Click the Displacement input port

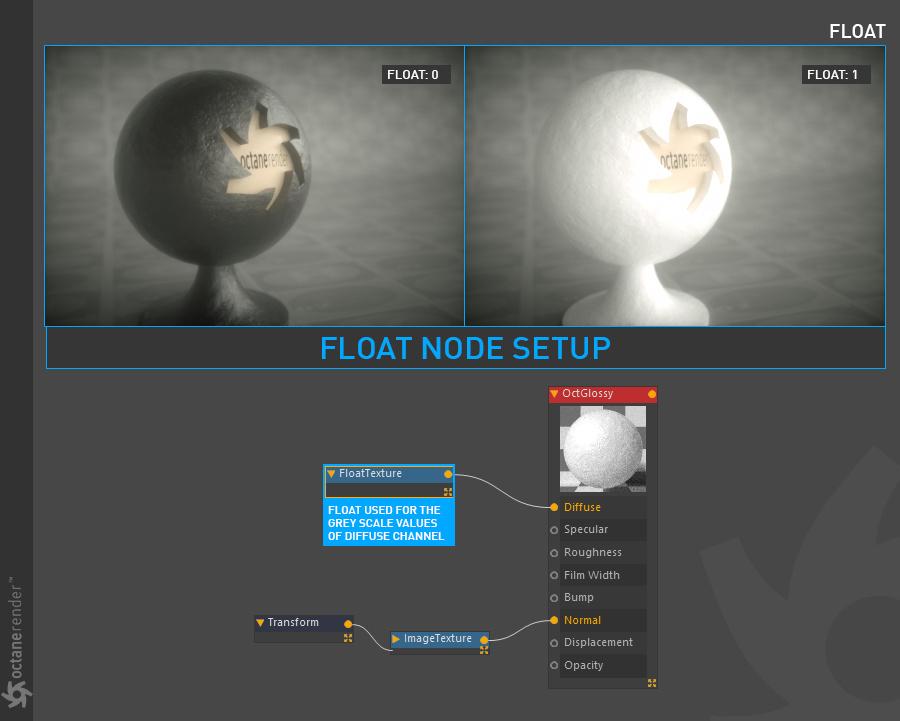click(x=554, y=643)
